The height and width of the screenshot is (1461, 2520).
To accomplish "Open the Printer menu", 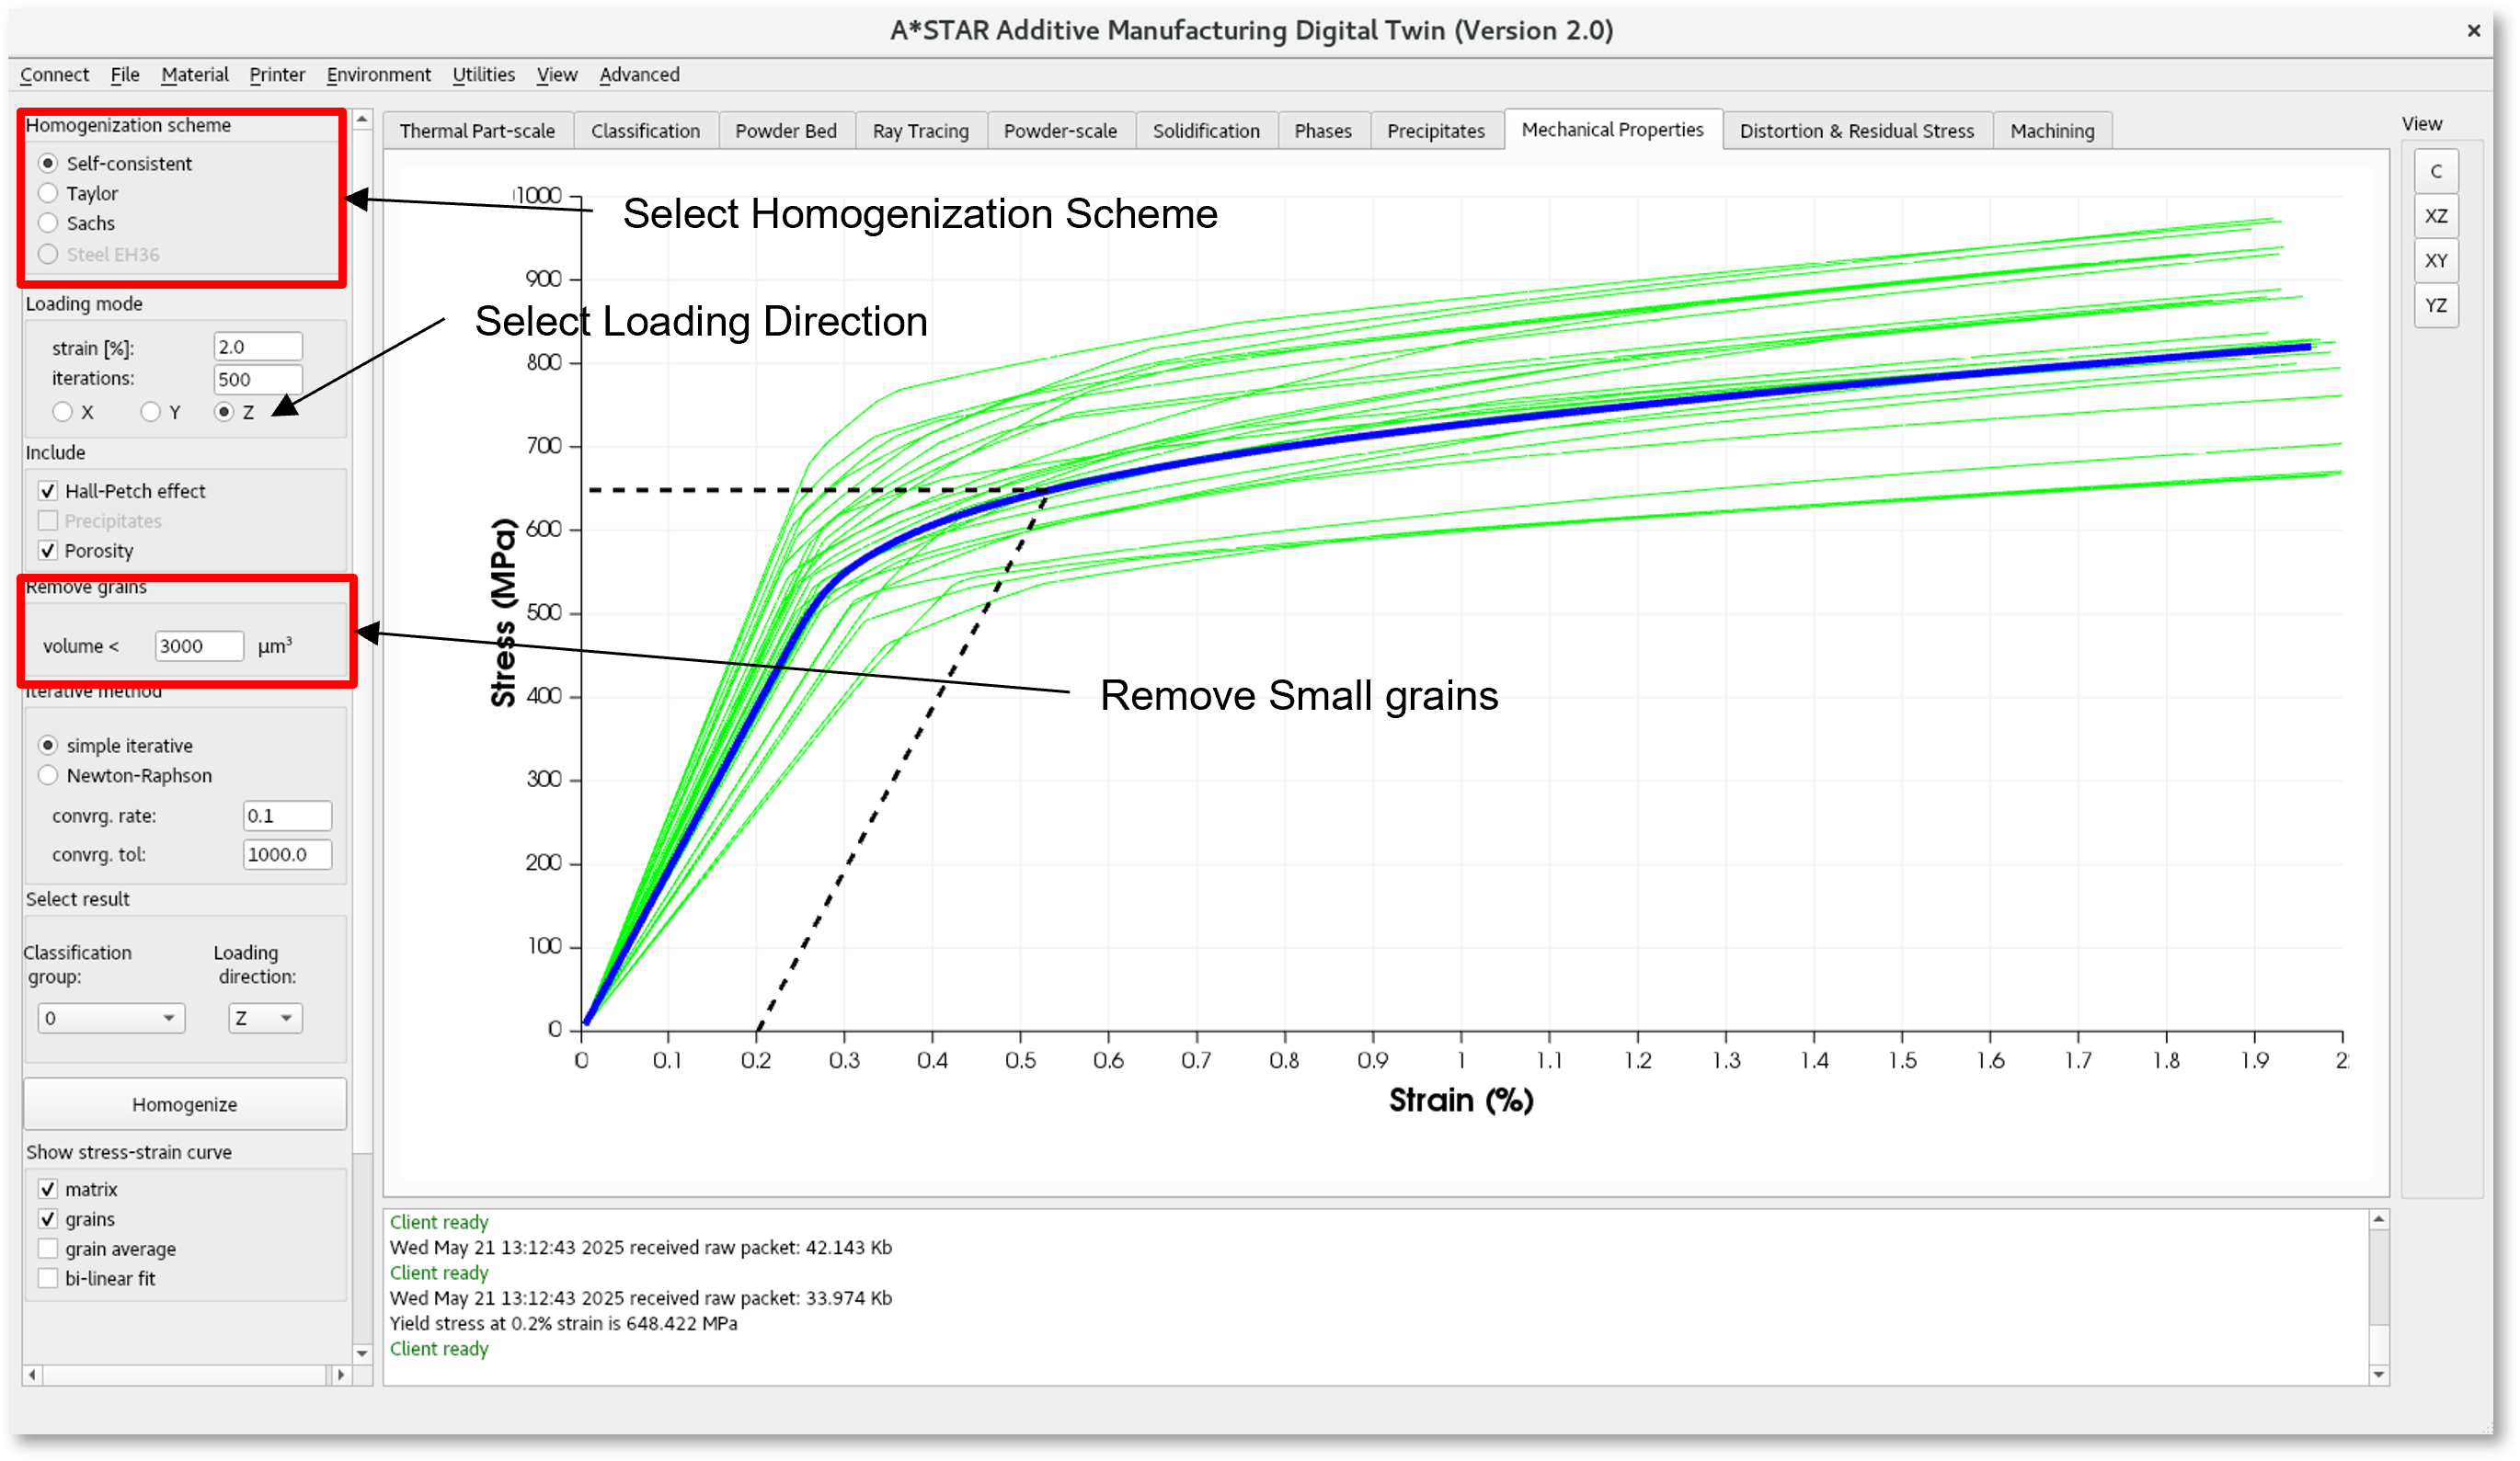I will click(x=277, y=75).
